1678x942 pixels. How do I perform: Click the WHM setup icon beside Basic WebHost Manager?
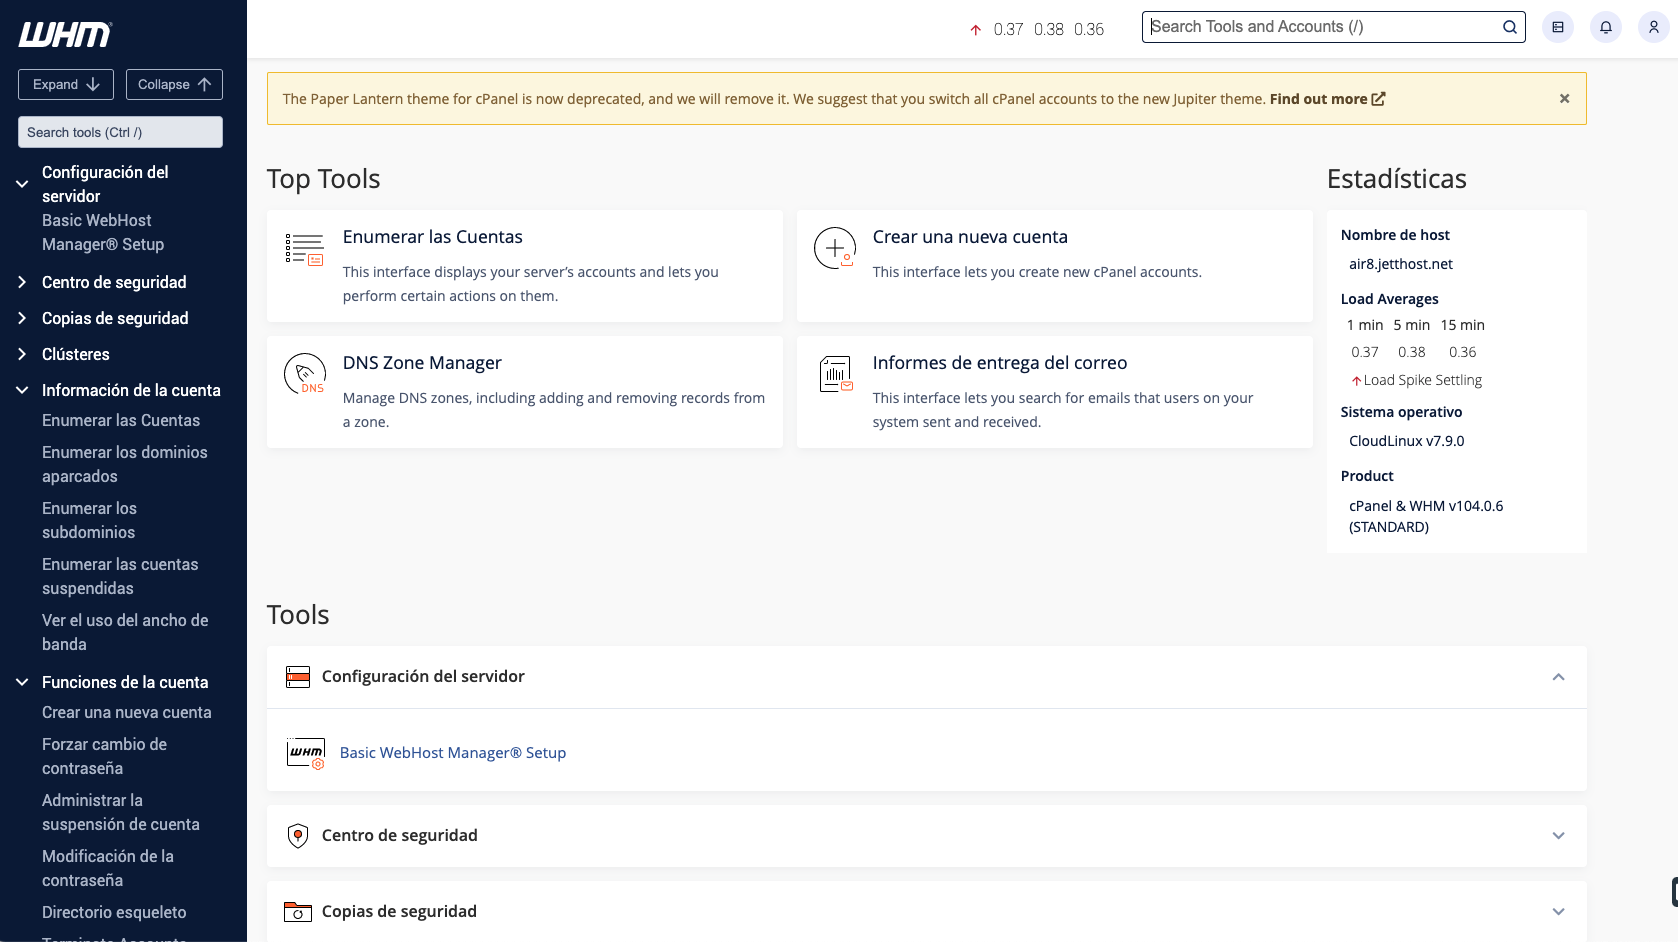coord(306,753)
